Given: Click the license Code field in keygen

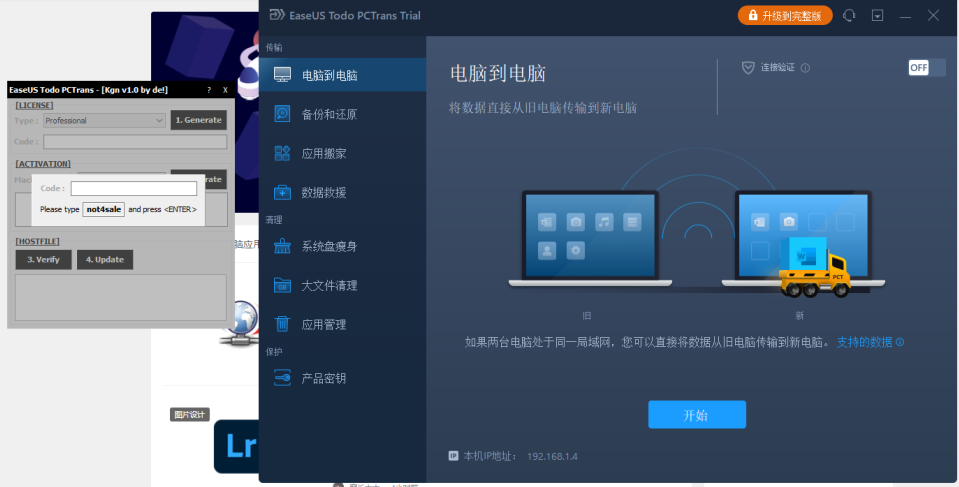Looking at the screenshot, I should pyautogui.click(x=135, y=142).
